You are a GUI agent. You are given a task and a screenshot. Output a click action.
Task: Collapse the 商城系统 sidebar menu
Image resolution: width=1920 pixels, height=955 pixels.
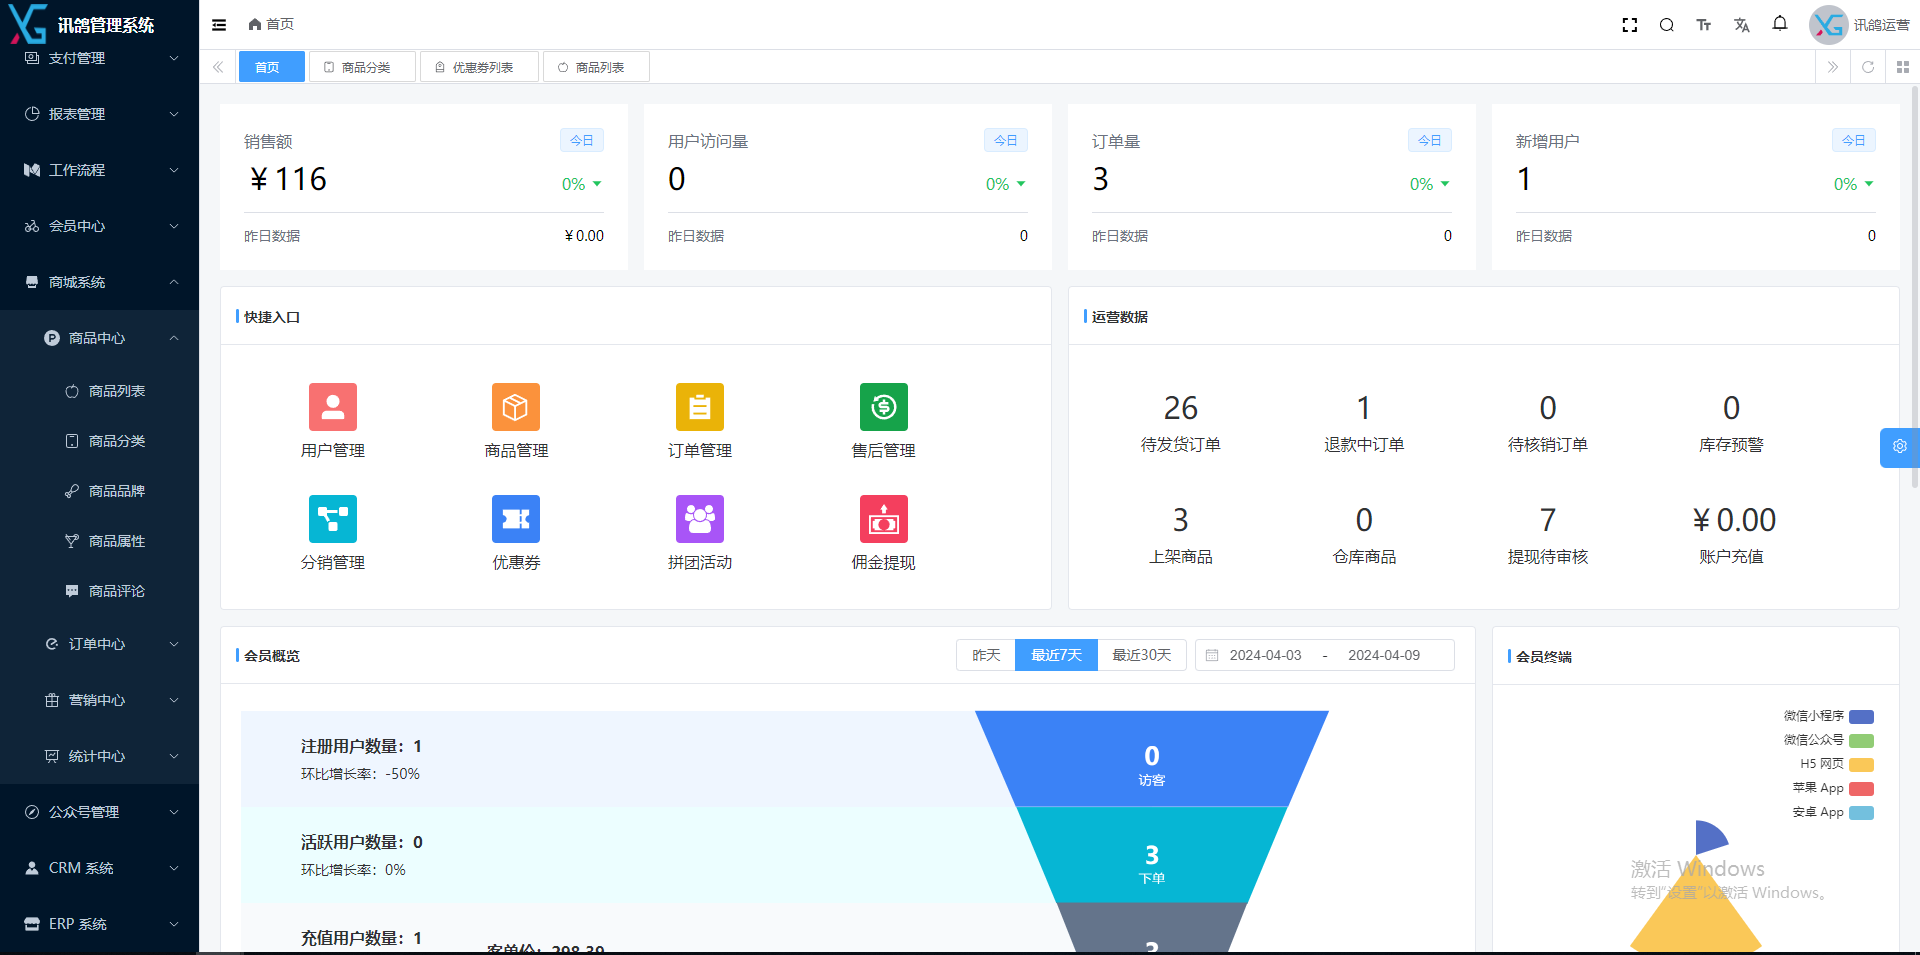click(x=100, y=282)
